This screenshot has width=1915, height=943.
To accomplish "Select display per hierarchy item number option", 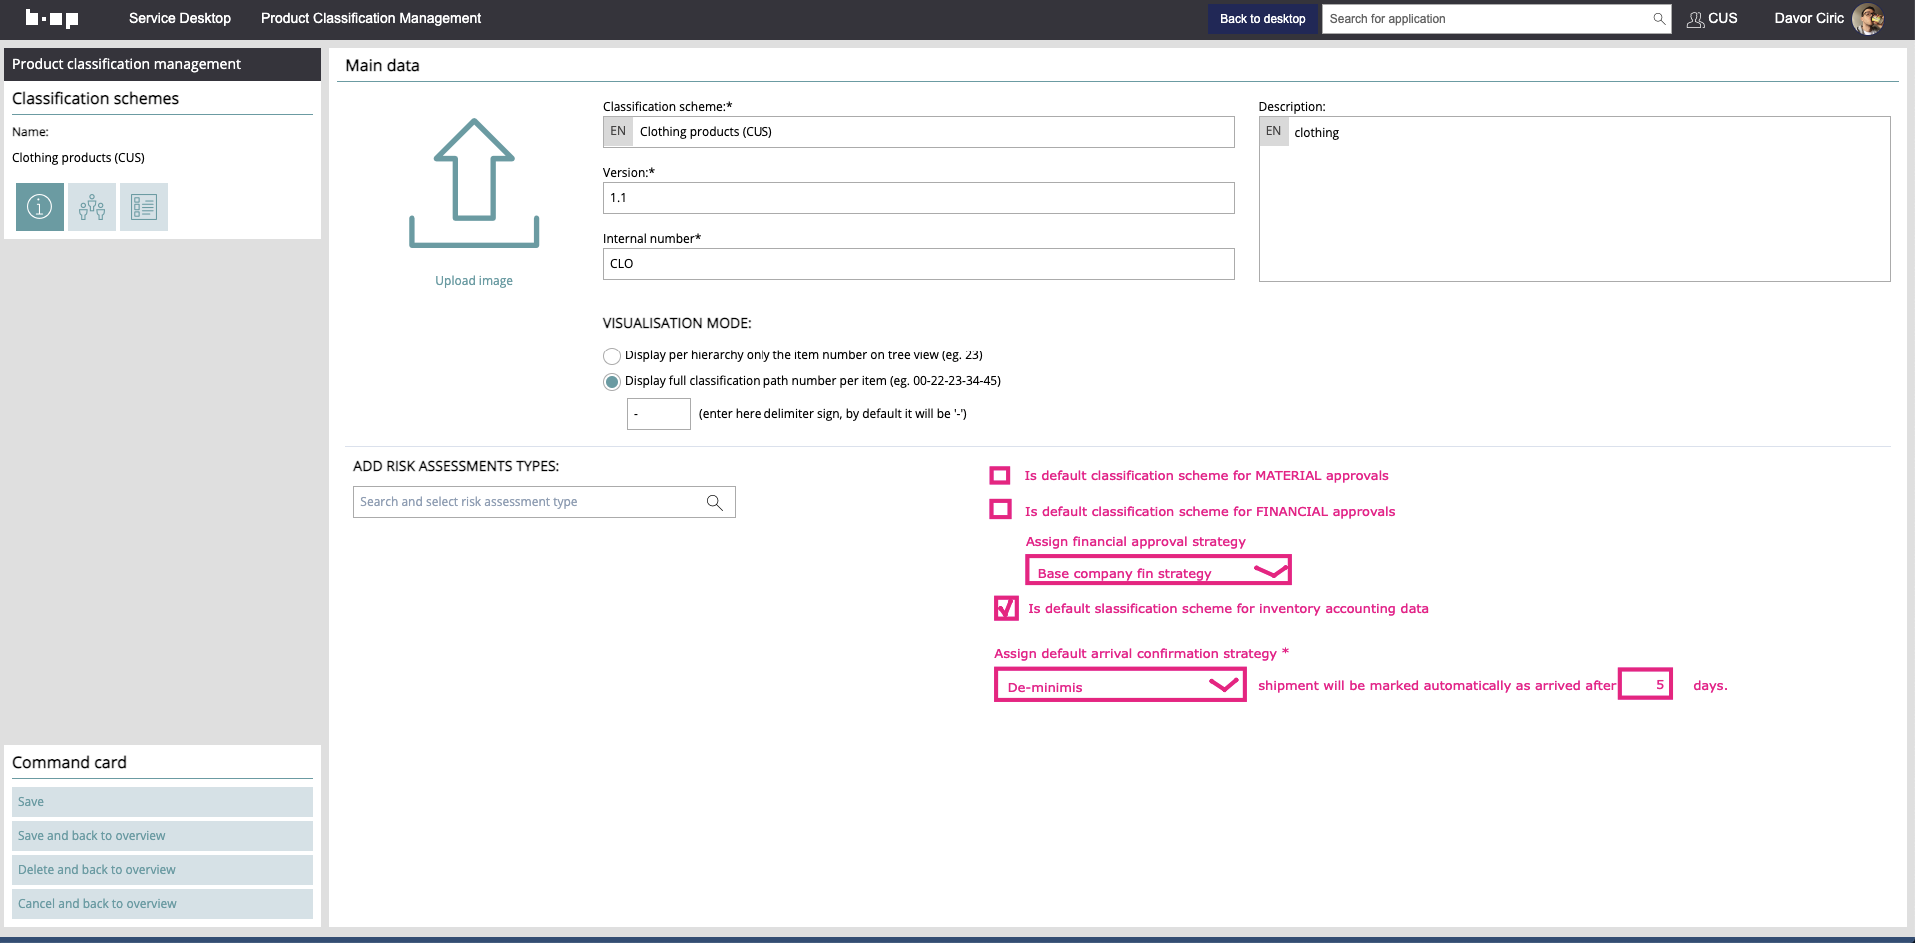I will (x=612, y=356).
